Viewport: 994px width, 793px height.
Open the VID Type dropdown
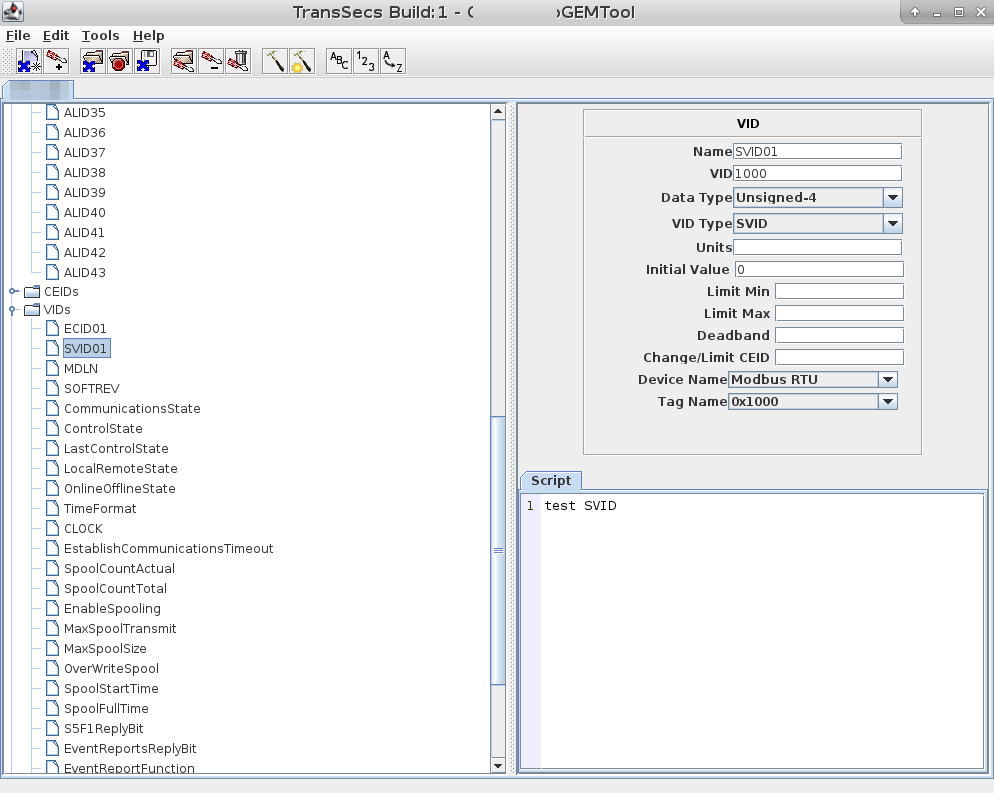coord(893,224)
